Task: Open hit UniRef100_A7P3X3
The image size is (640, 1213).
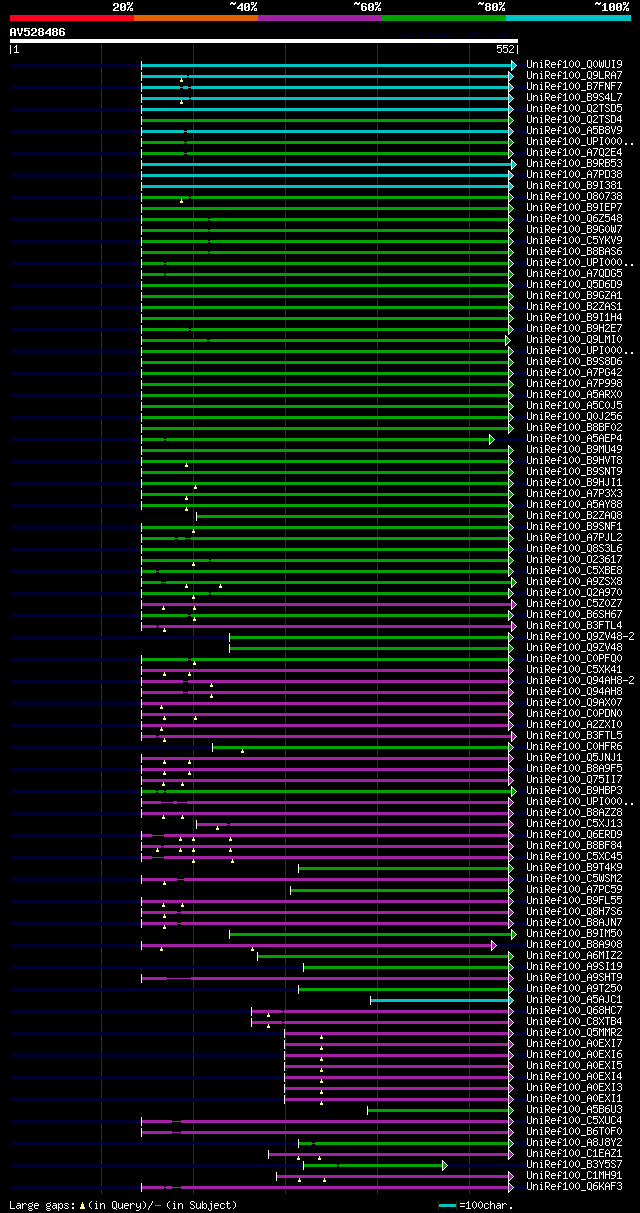Action: pos(575,494)
